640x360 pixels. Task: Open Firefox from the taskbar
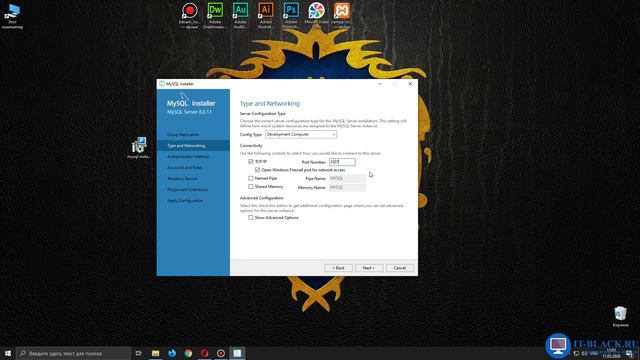[172, 353]
